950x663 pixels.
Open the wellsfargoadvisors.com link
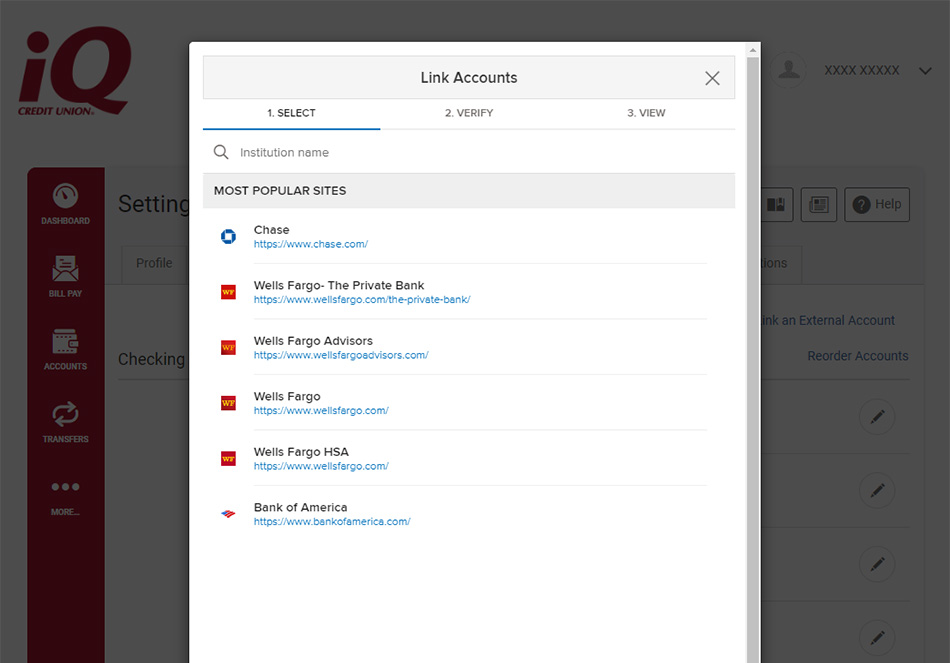coord(341,355)
